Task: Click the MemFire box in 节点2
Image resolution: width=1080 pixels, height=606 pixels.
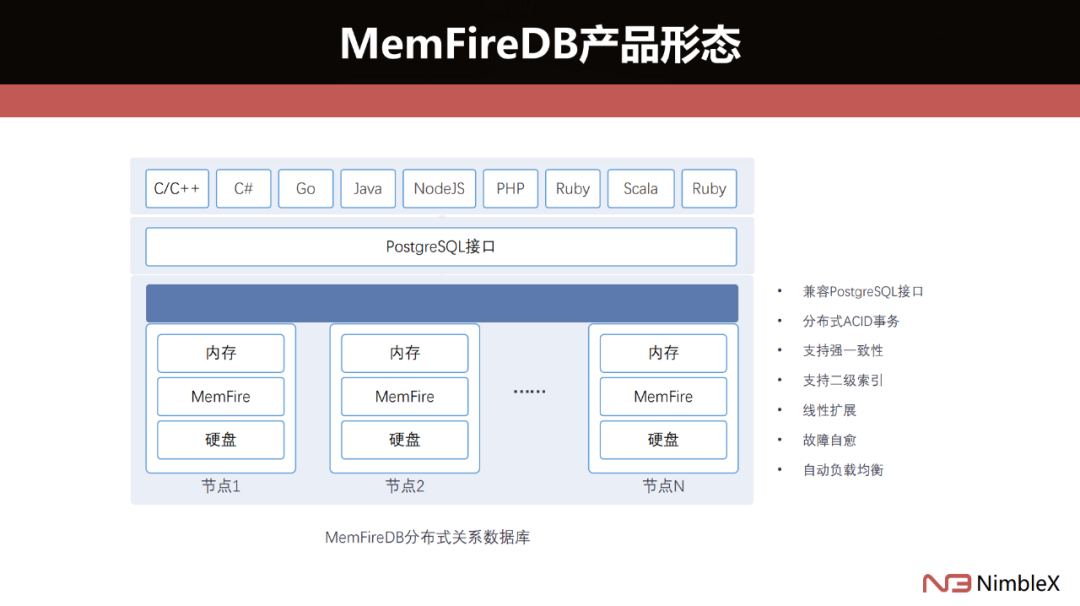Action: coord(404,397)
